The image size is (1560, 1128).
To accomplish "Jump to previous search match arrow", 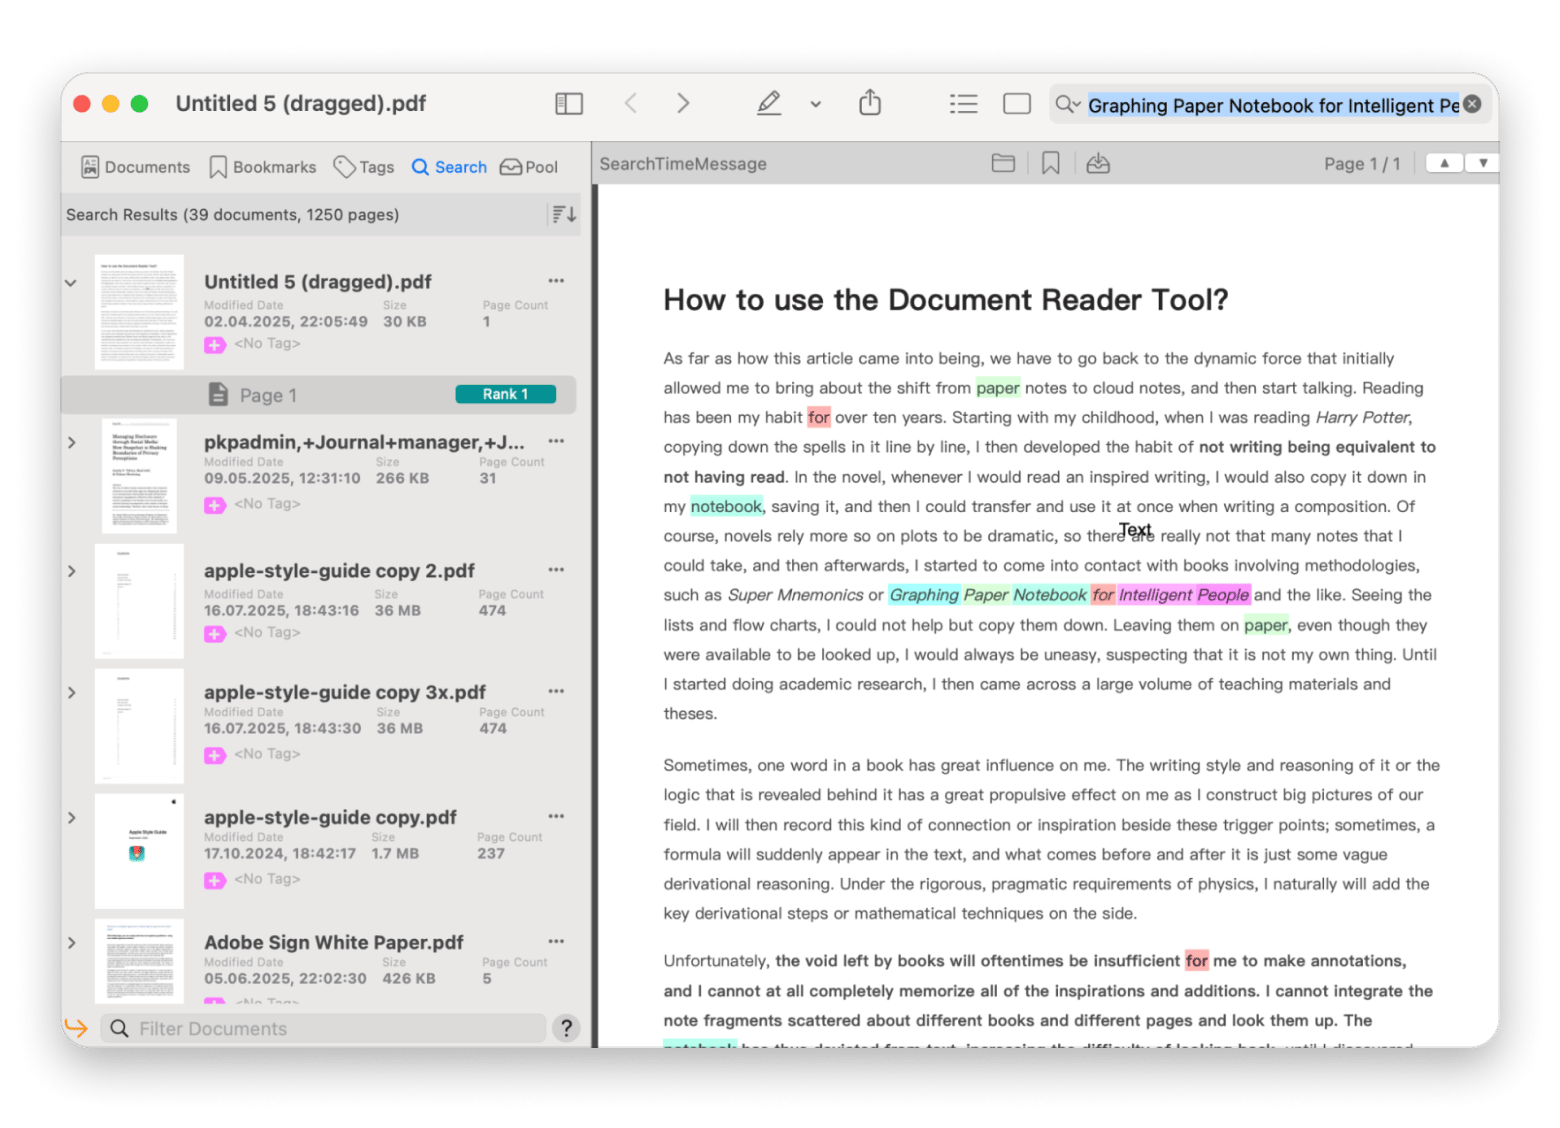I will click(1444, 163).
